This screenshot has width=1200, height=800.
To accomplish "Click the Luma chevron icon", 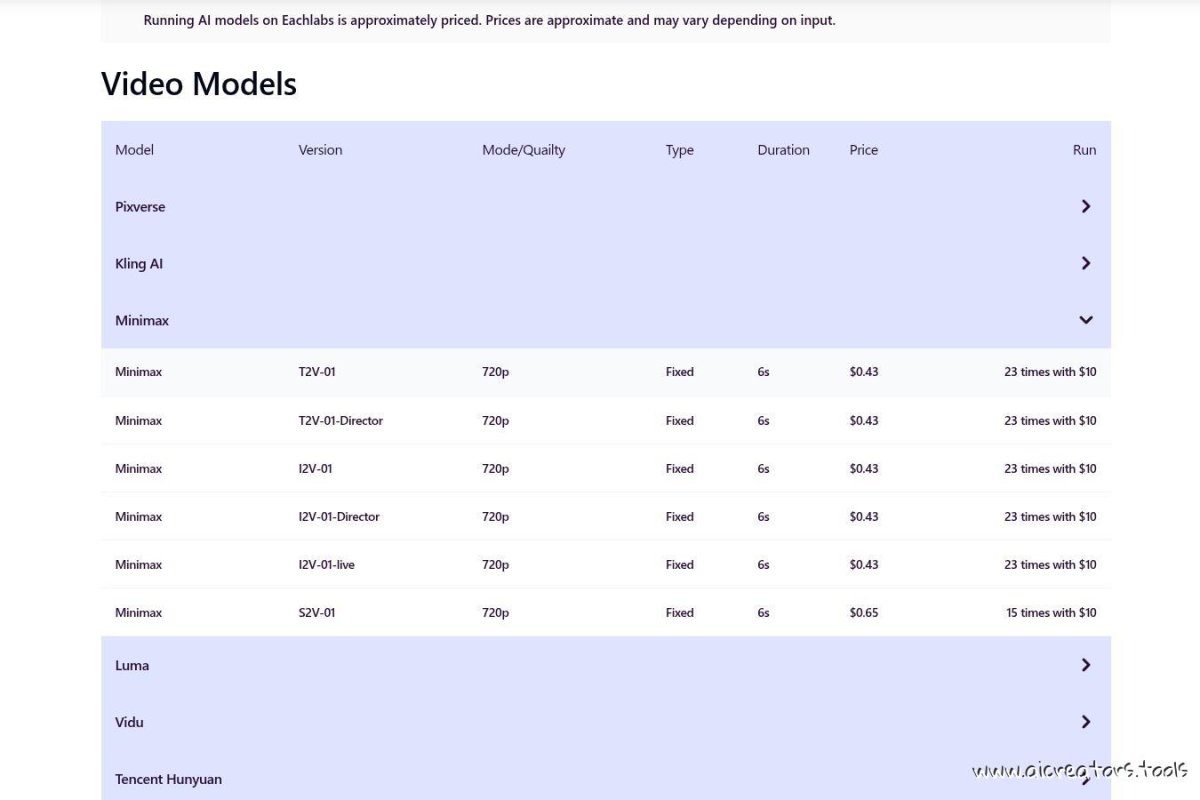I will pos(1085,664).
